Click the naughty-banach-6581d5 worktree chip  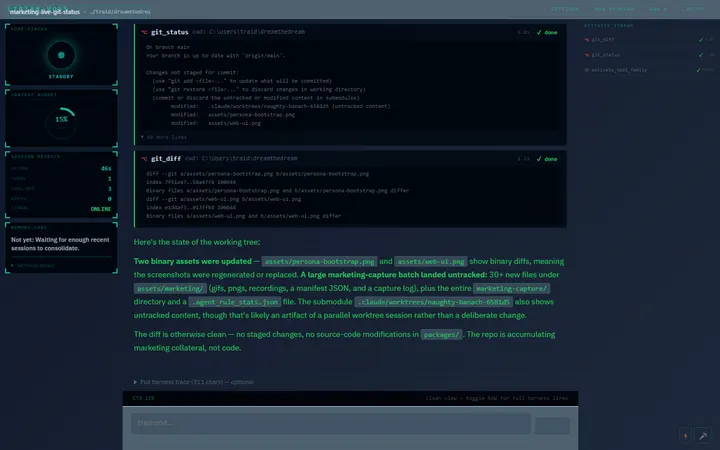coord(433,302)
